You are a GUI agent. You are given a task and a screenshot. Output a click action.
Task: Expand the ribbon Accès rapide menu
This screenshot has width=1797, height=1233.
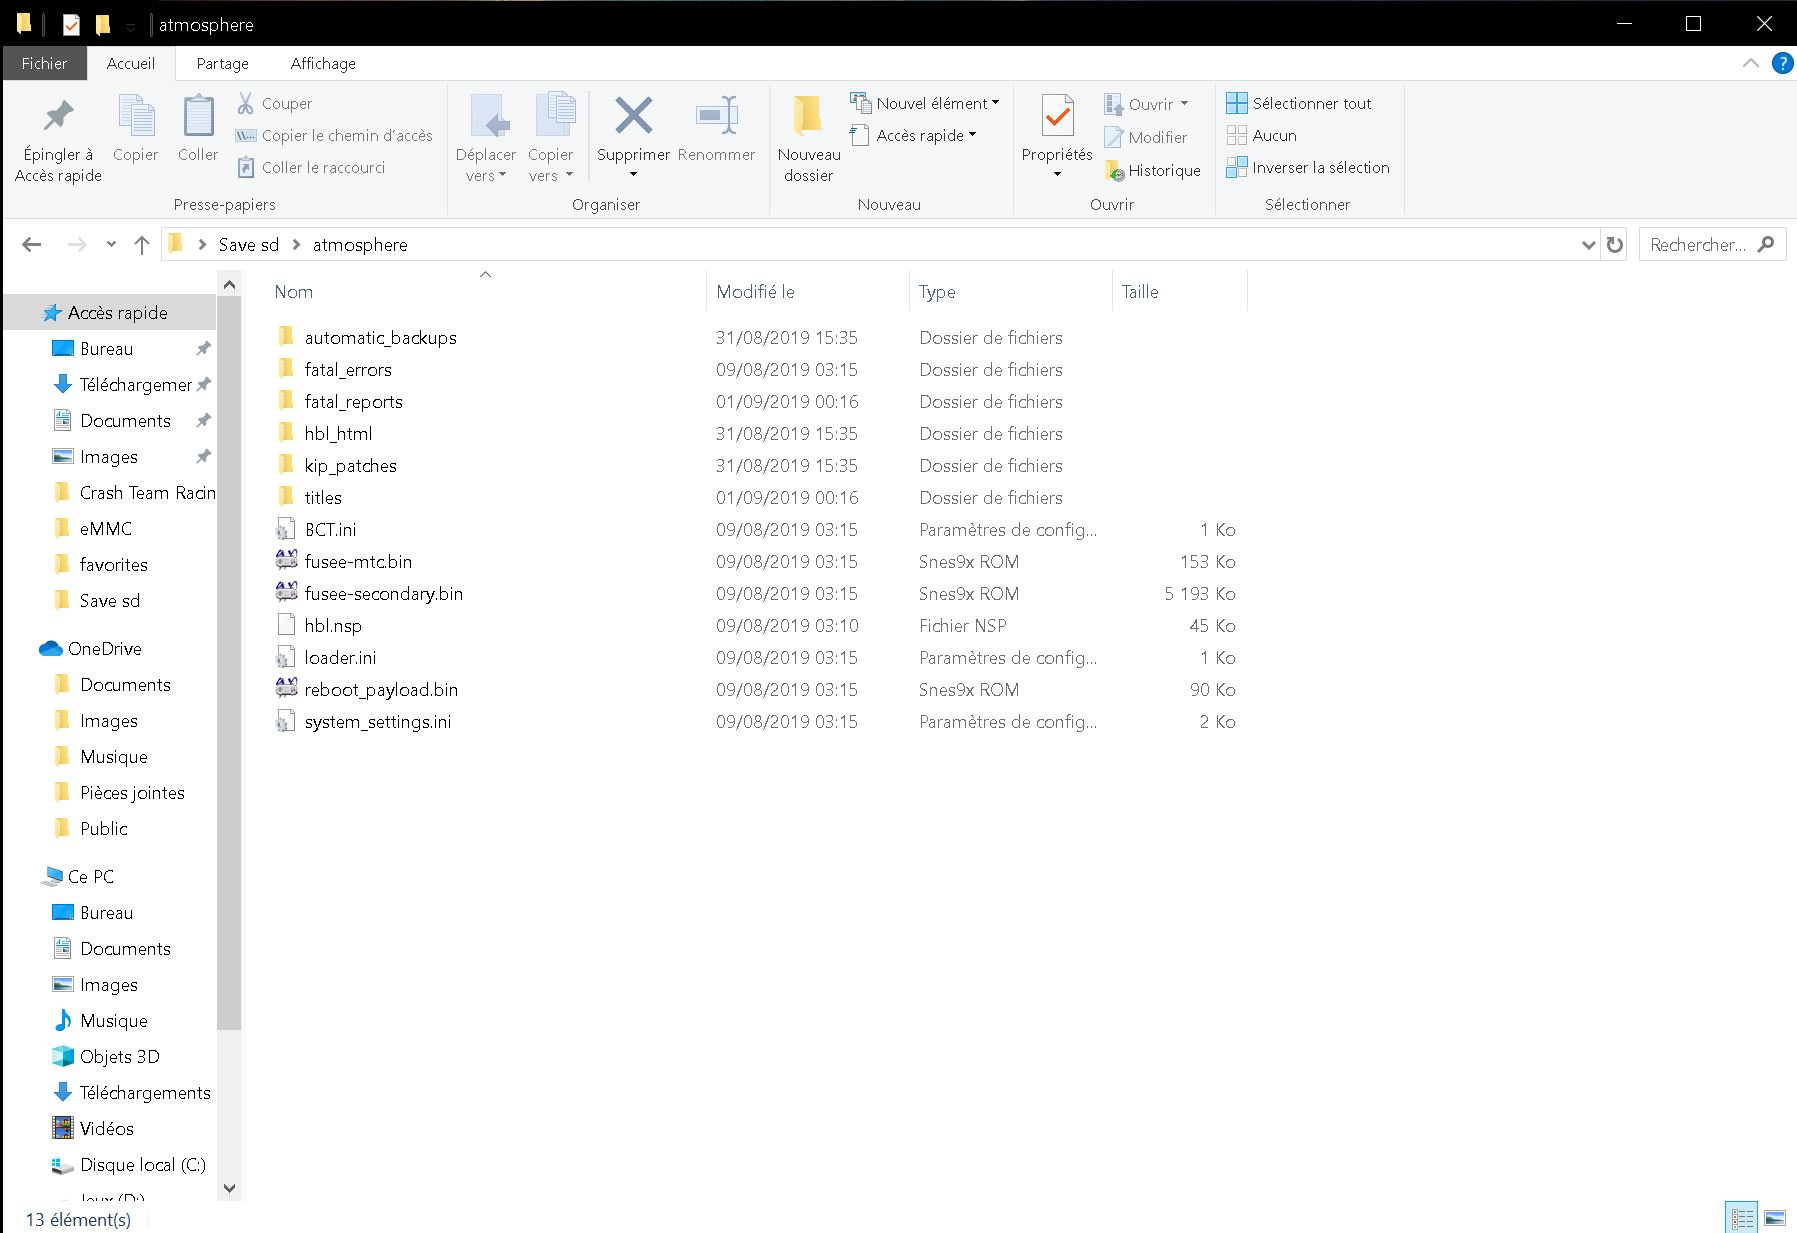pyautogui.click(x=912, y=136)
